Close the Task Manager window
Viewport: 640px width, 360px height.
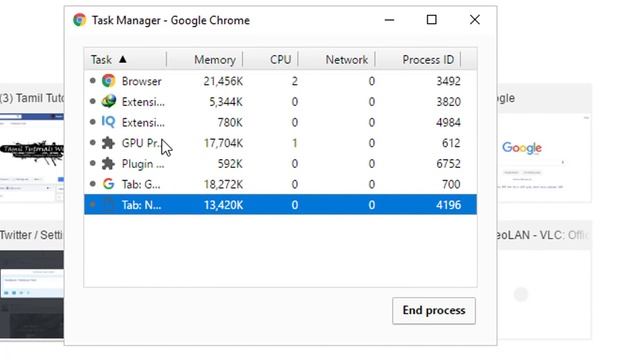(474, 20)
